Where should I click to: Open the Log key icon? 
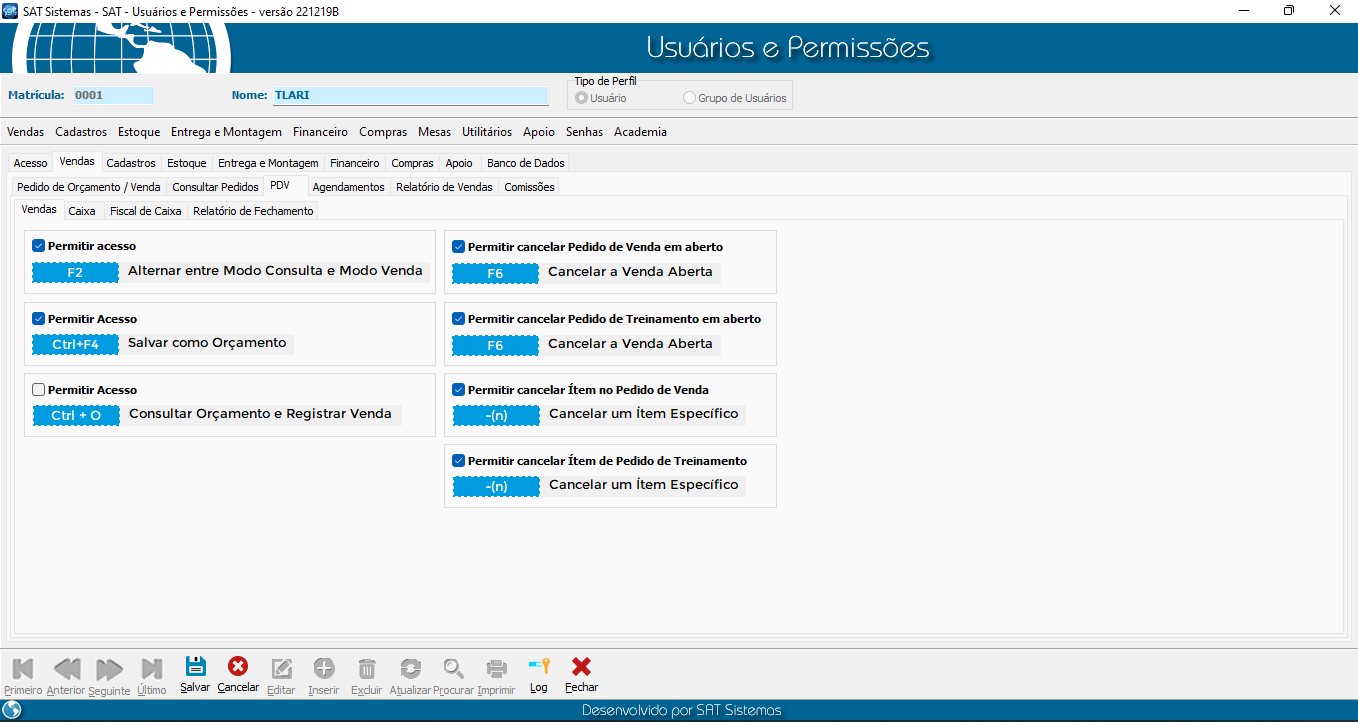click(539, 668)
